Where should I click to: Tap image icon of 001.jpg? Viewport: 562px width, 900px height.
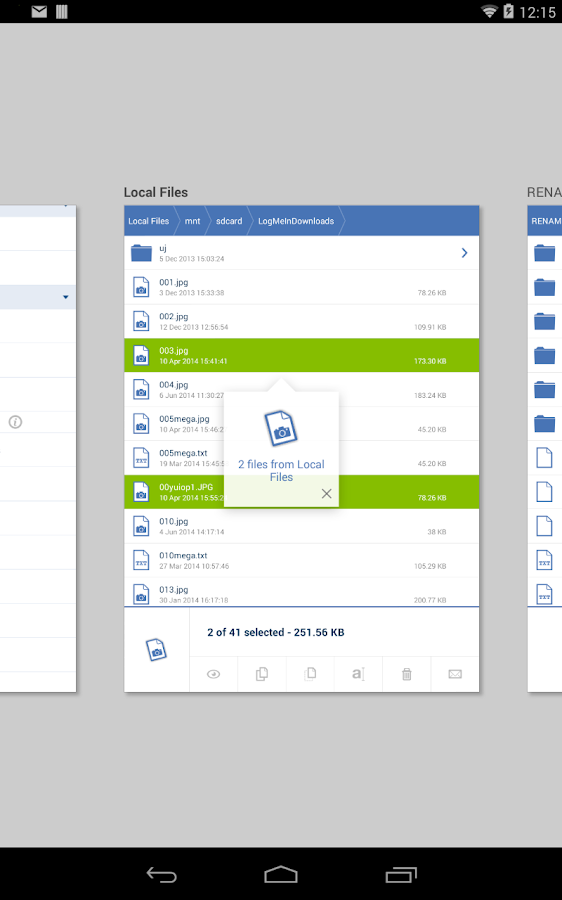pyautogui.click(x=141, y=287)
